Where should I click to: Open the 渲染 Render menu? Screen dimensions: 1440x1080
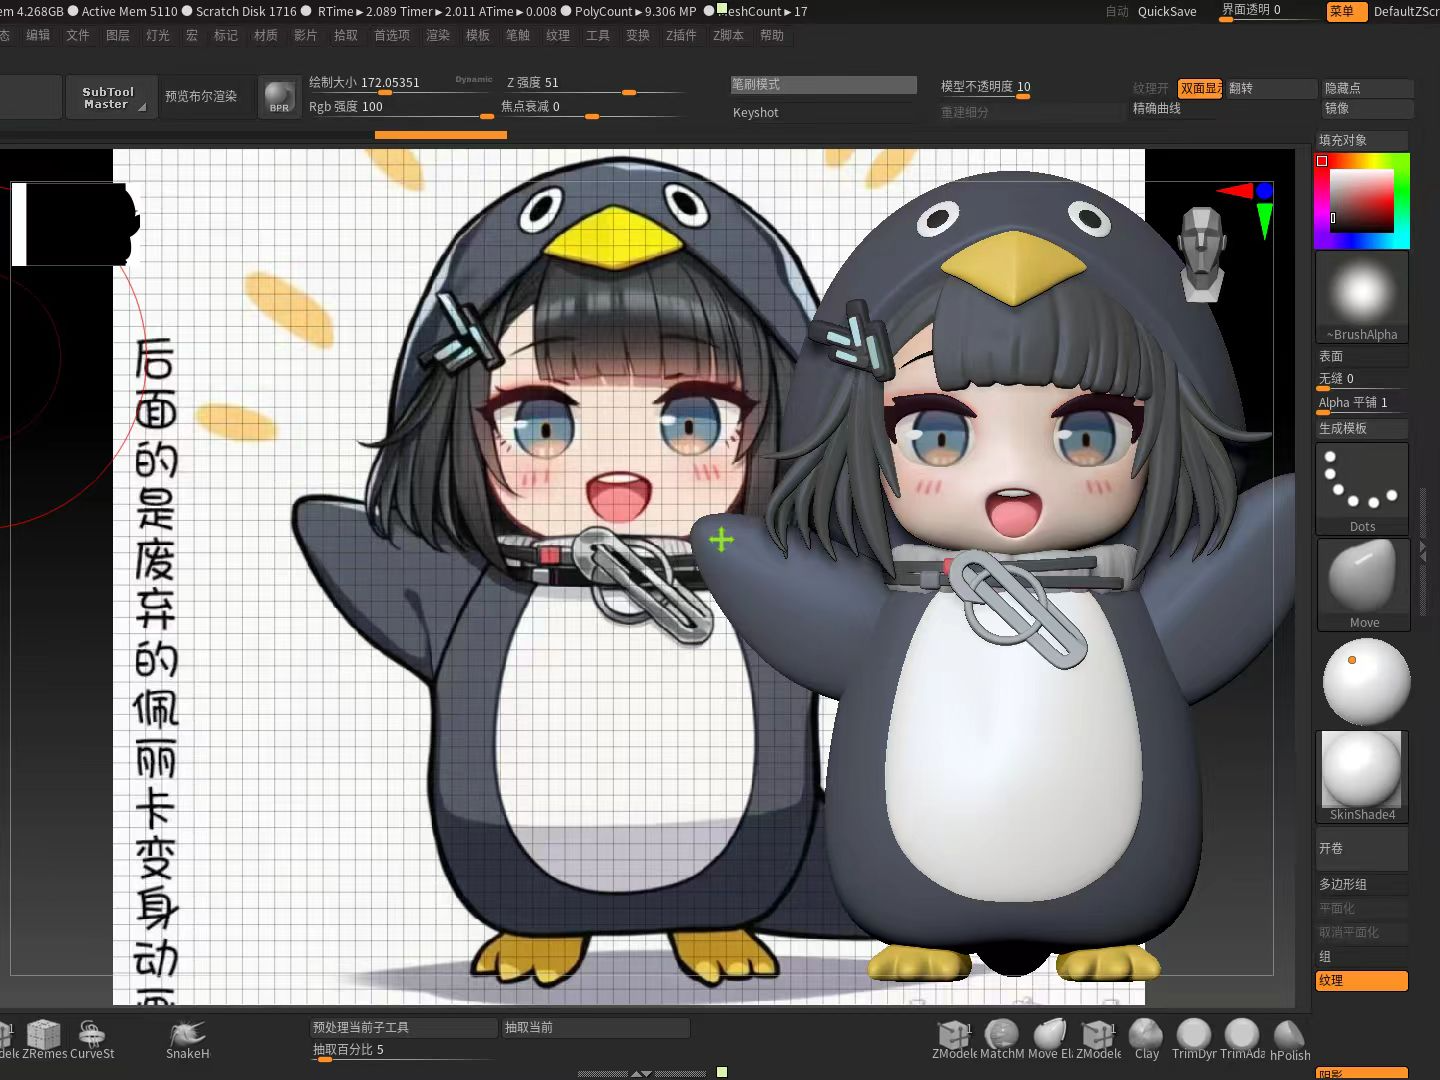point(438,35)
